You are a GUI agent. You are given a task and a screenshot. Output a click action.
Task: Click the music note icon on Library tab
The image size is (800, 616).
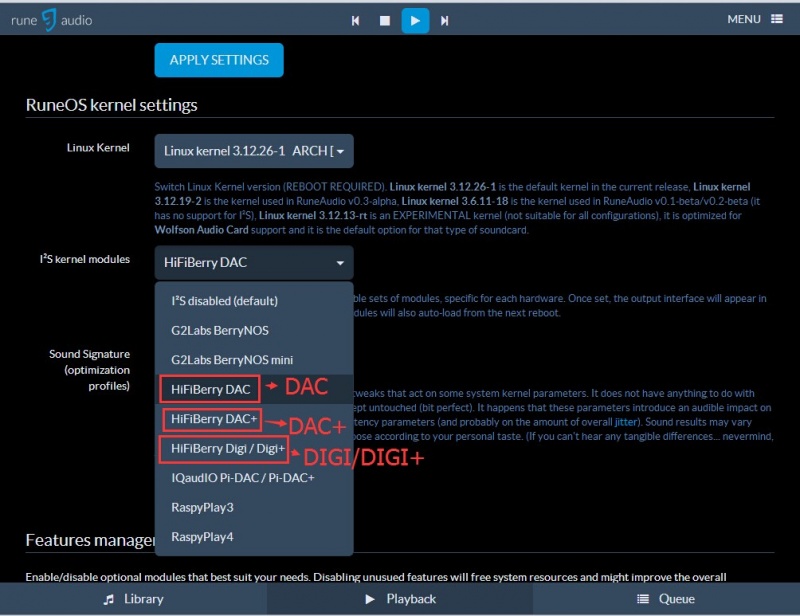point(110,599)
